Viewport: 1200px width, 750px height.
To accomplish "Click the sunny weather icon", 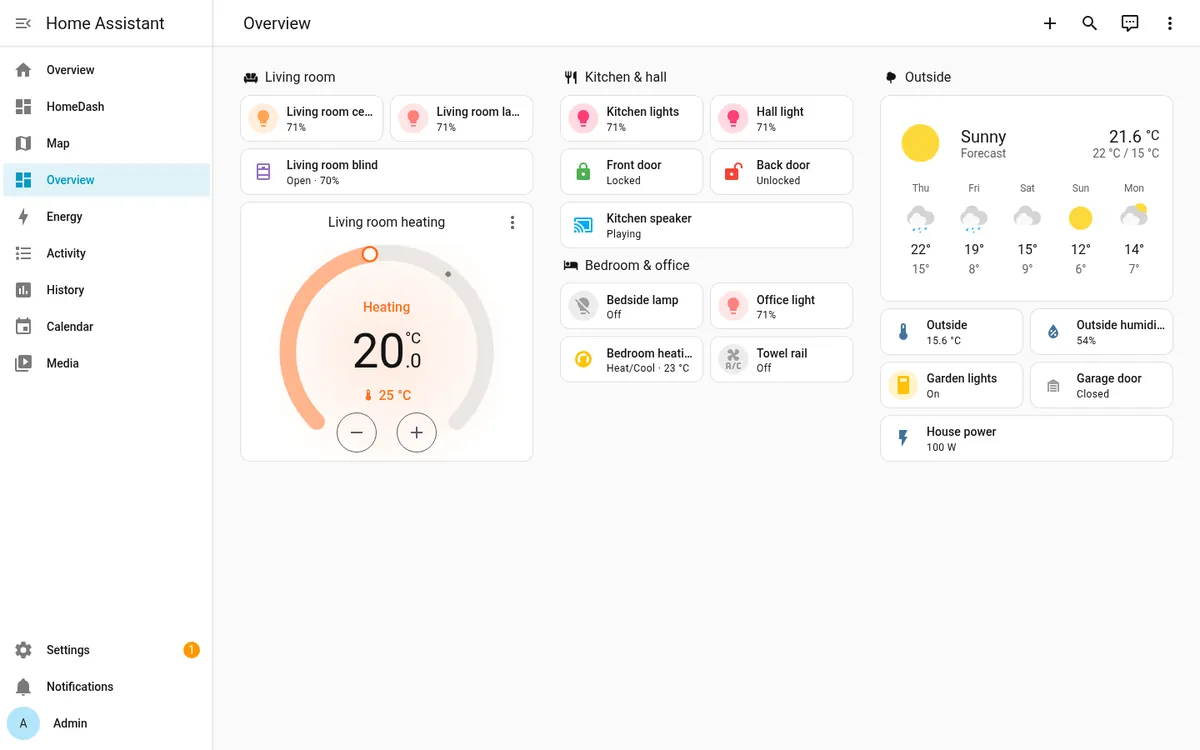I will (x=920, y=143).
